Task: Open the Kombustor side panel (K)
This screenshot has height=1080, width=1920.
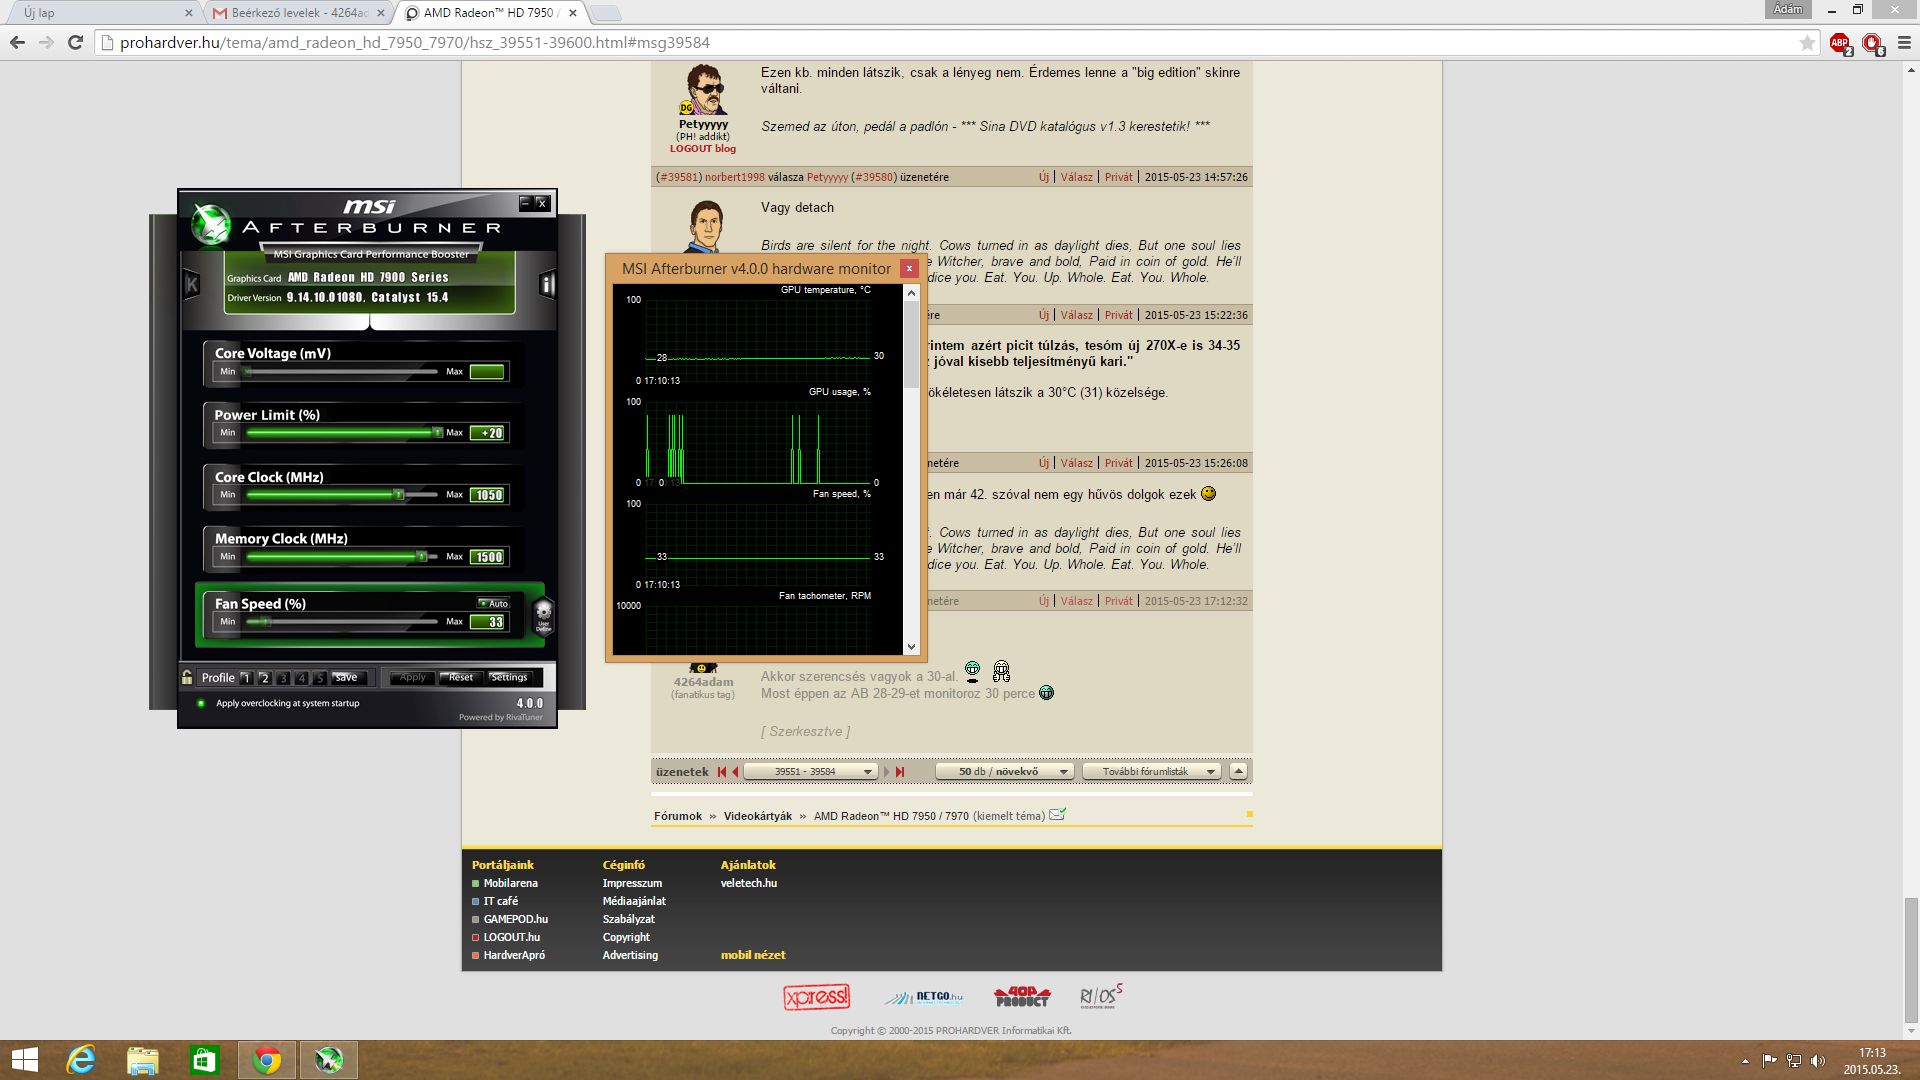Action: click(x=192, y=285)
